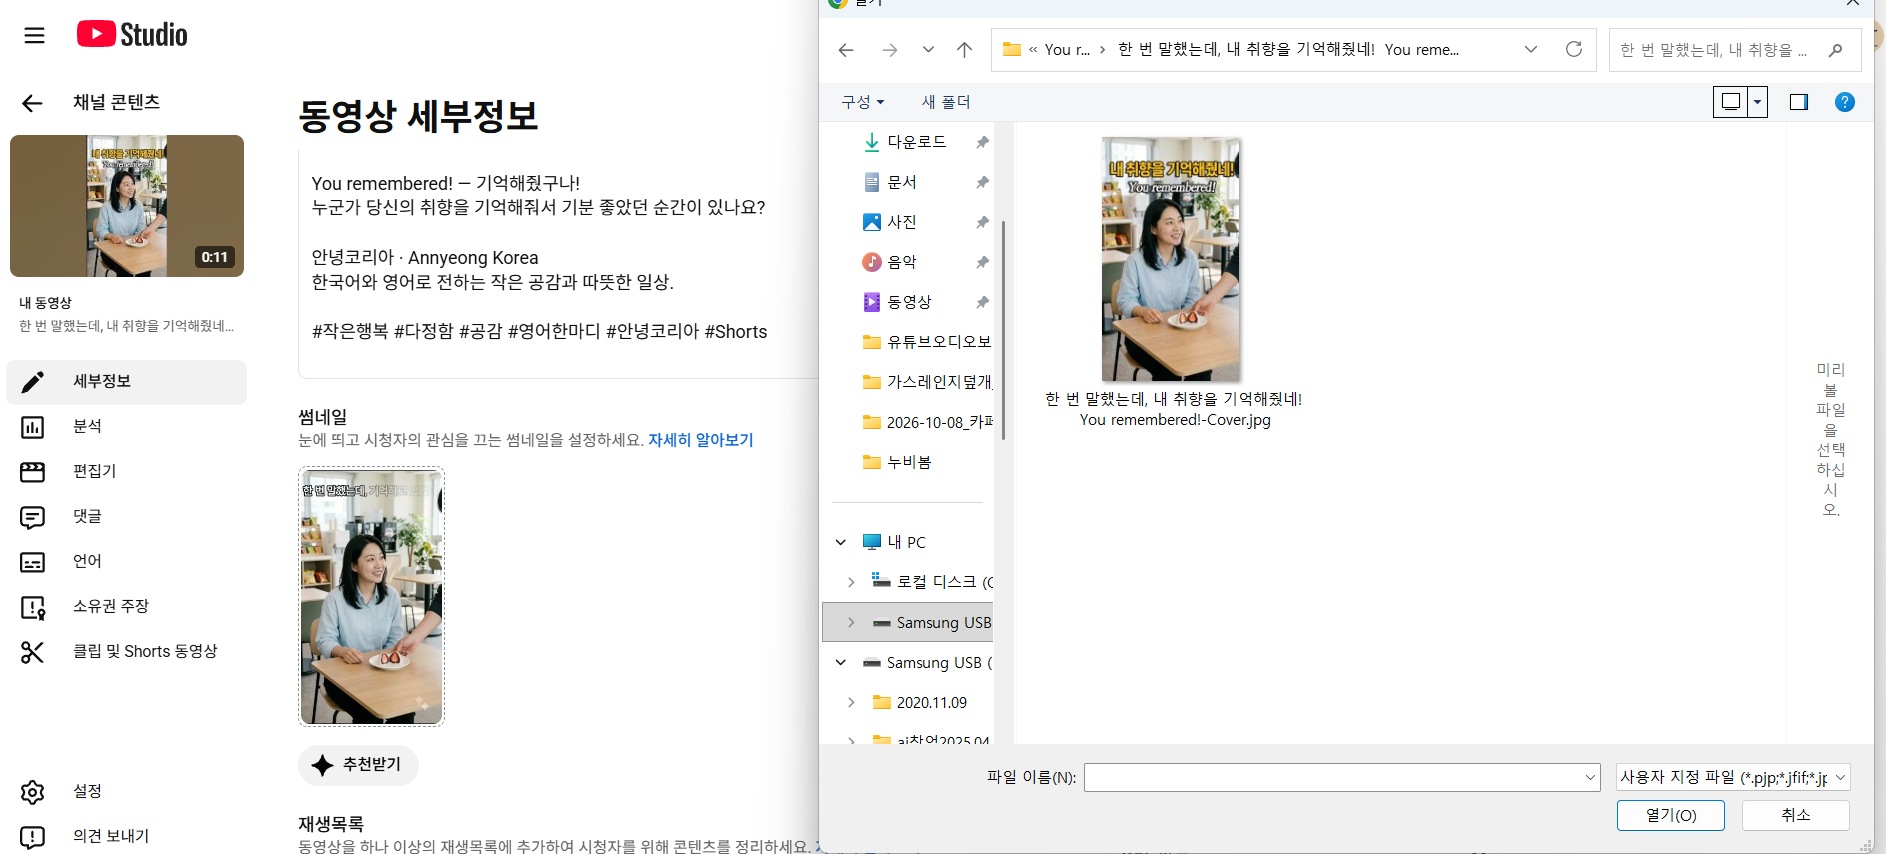Open the 0:11 video preview in sidebar

coord(127,206)
